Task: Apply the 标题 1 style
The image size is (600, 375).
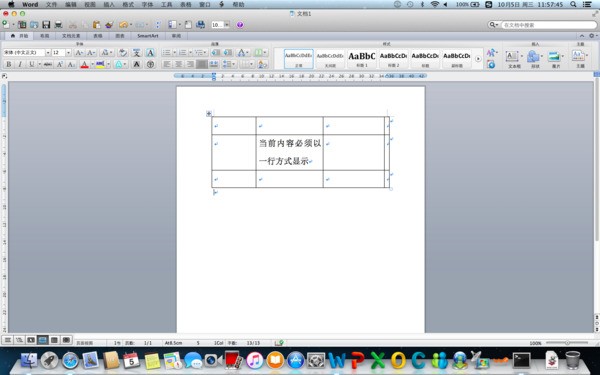Action: click(362, 59)
